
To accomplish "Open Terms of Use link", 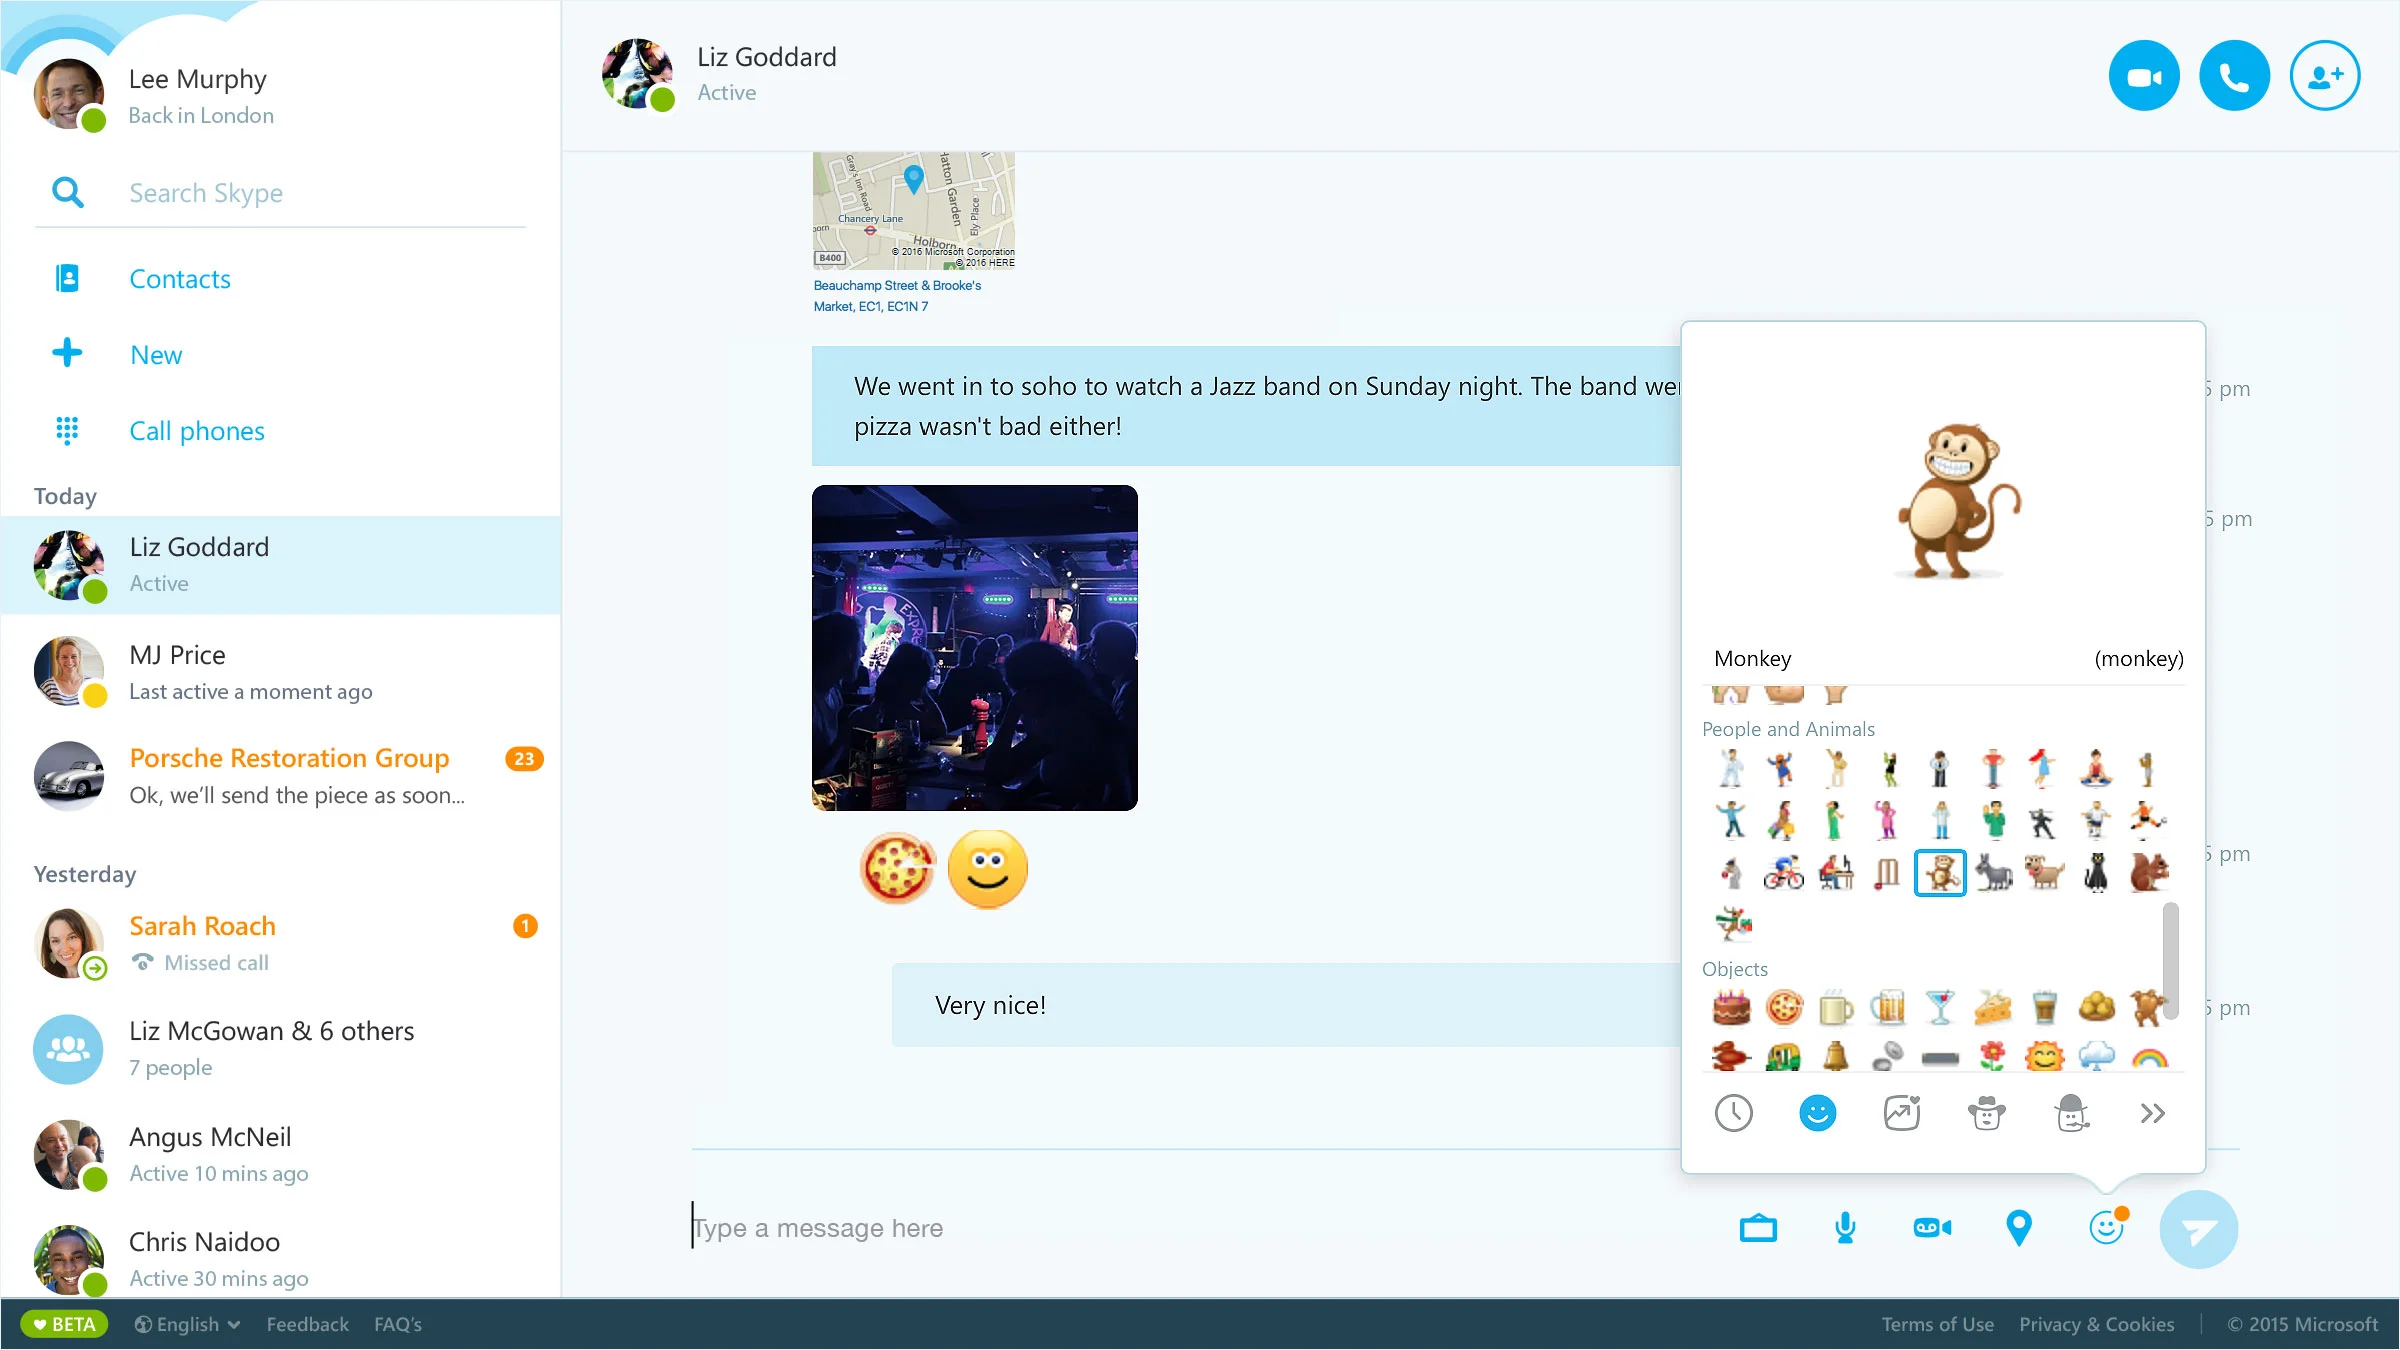I will click(1937, 1324).
